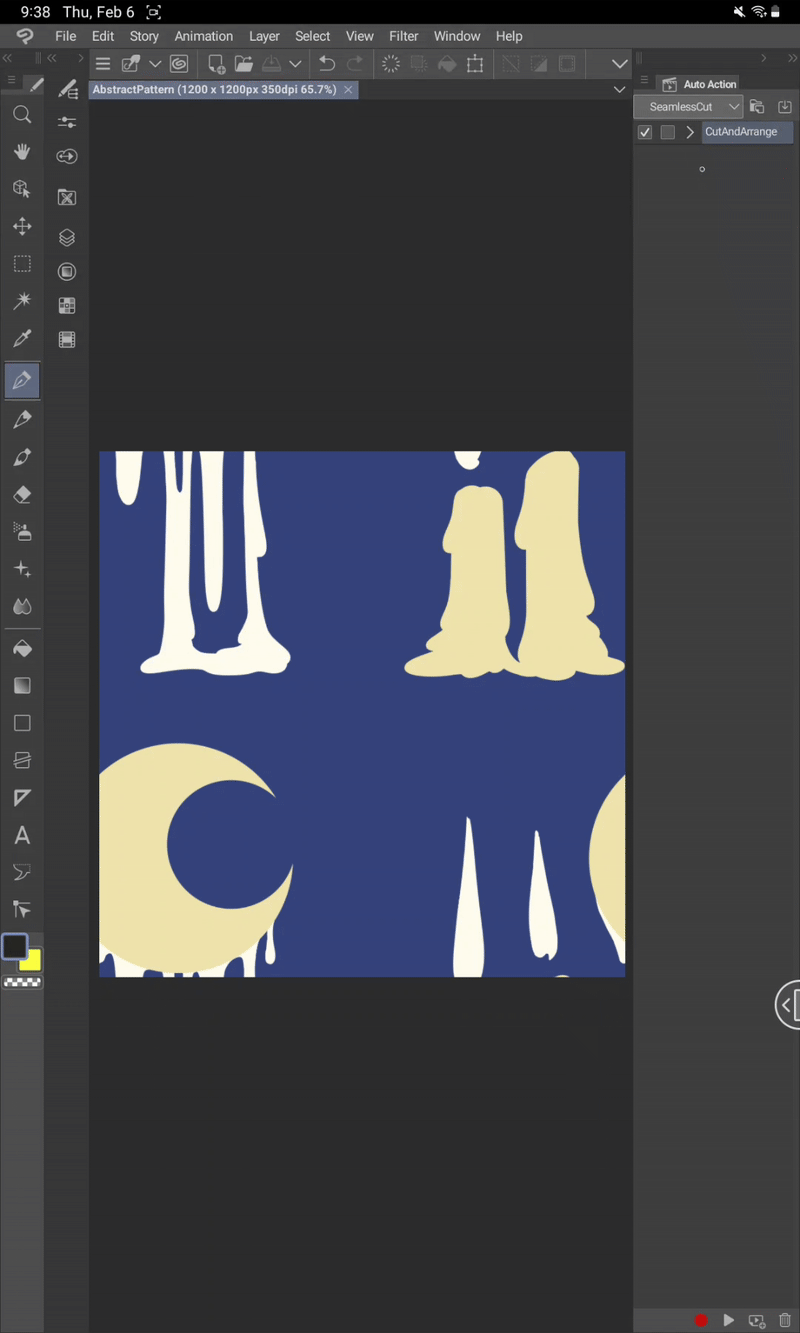Select the Airbrush spray tool
The height and width of the screenshot is (1333, 800).
[22, 532]
